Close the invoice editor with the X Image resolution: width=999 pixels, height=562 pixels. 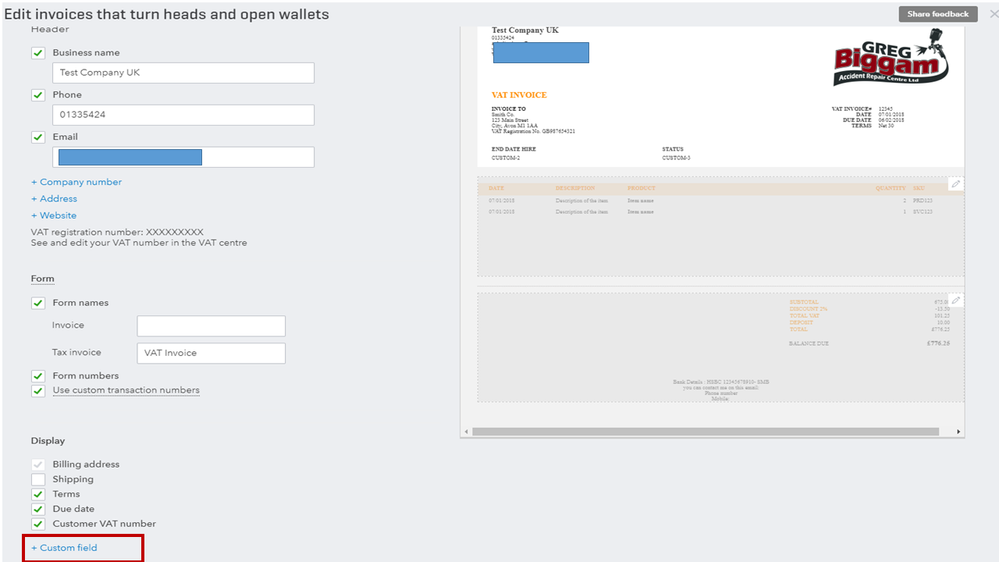point(993,13)
